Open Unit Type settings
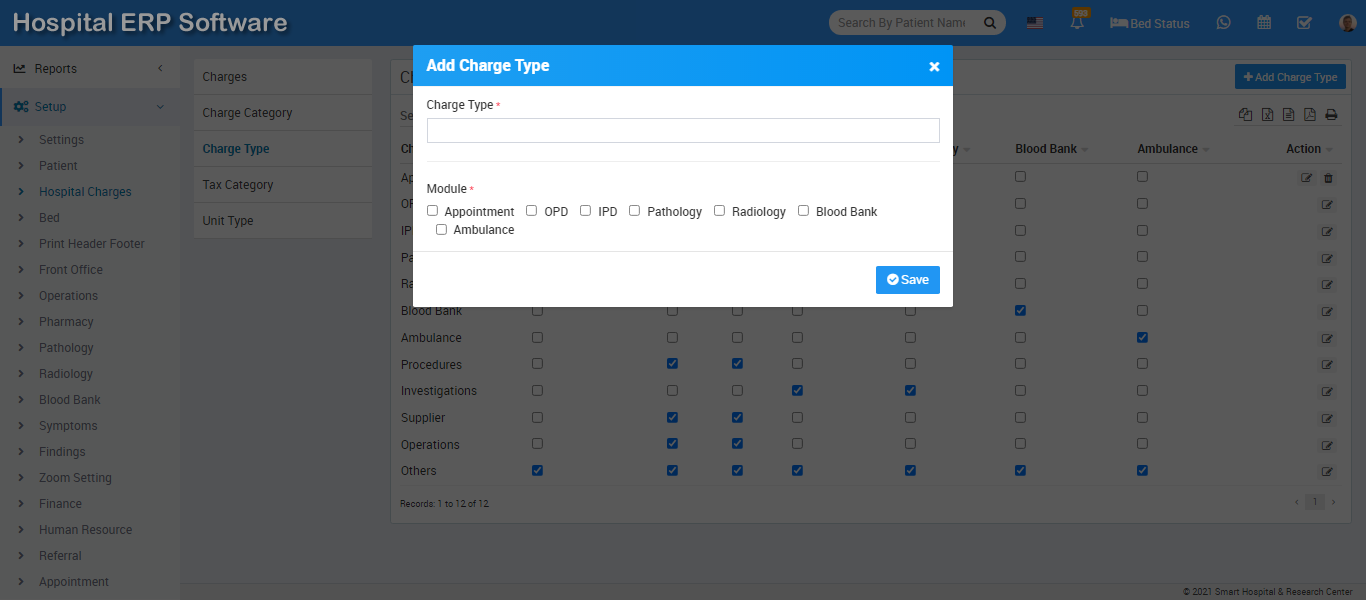Viewport: 1366px width, 600px height. (226, 220)
